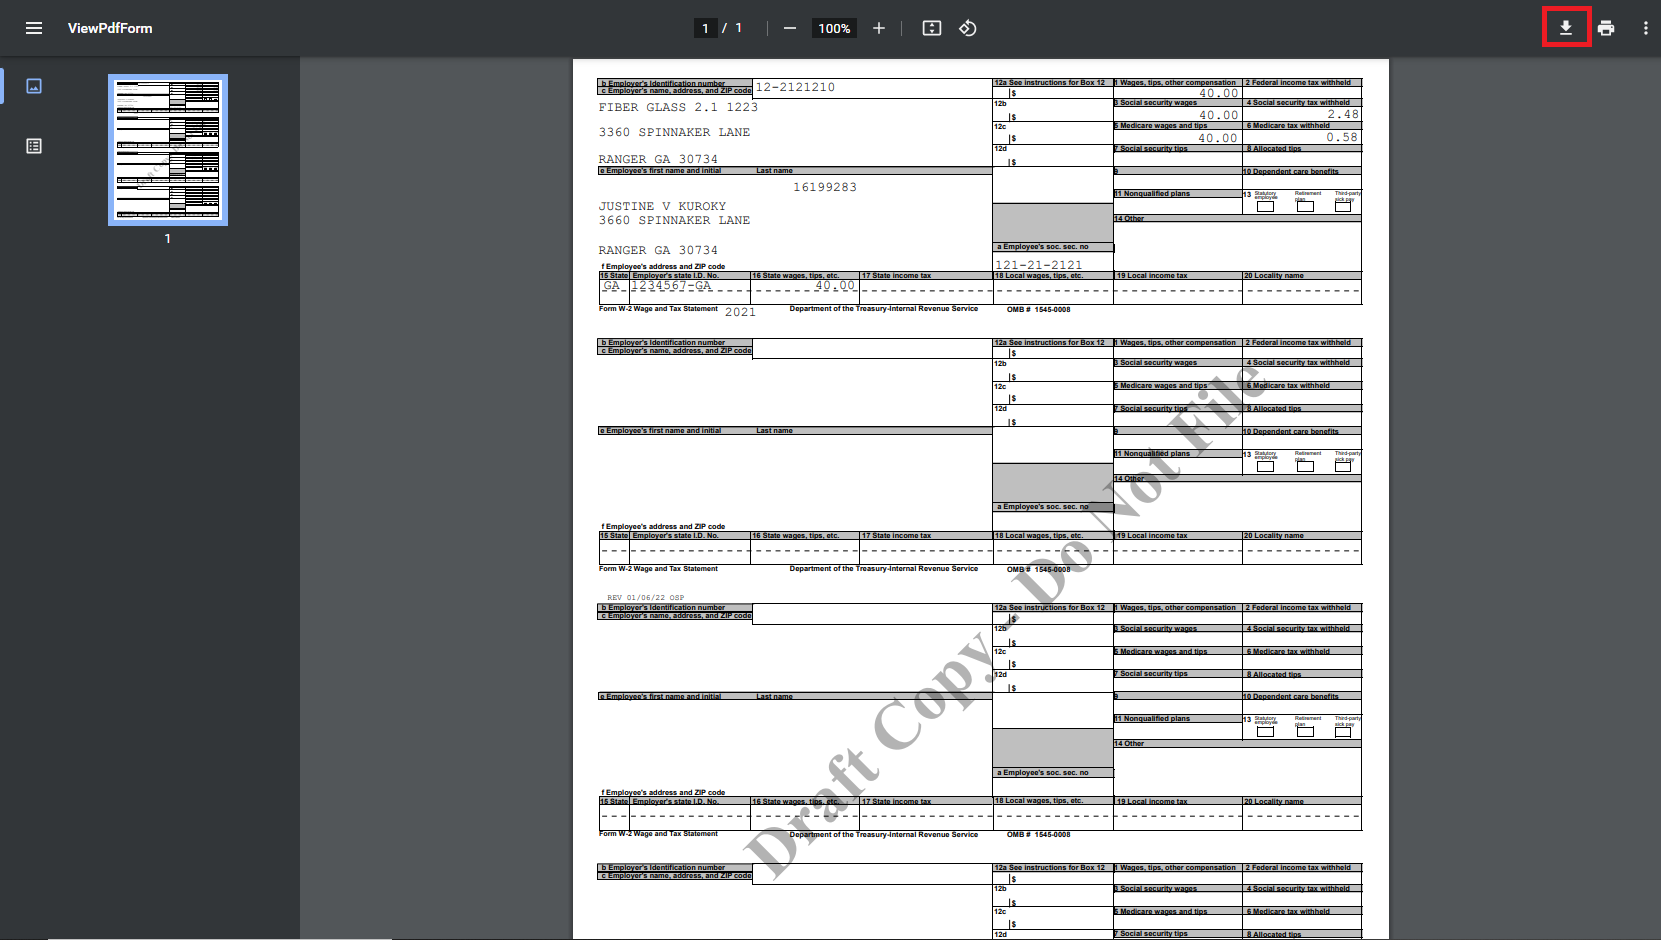This screenshot has width=1661, height=940.
Task: Click the ViewPdfForm document title
Action: (110, 28)
